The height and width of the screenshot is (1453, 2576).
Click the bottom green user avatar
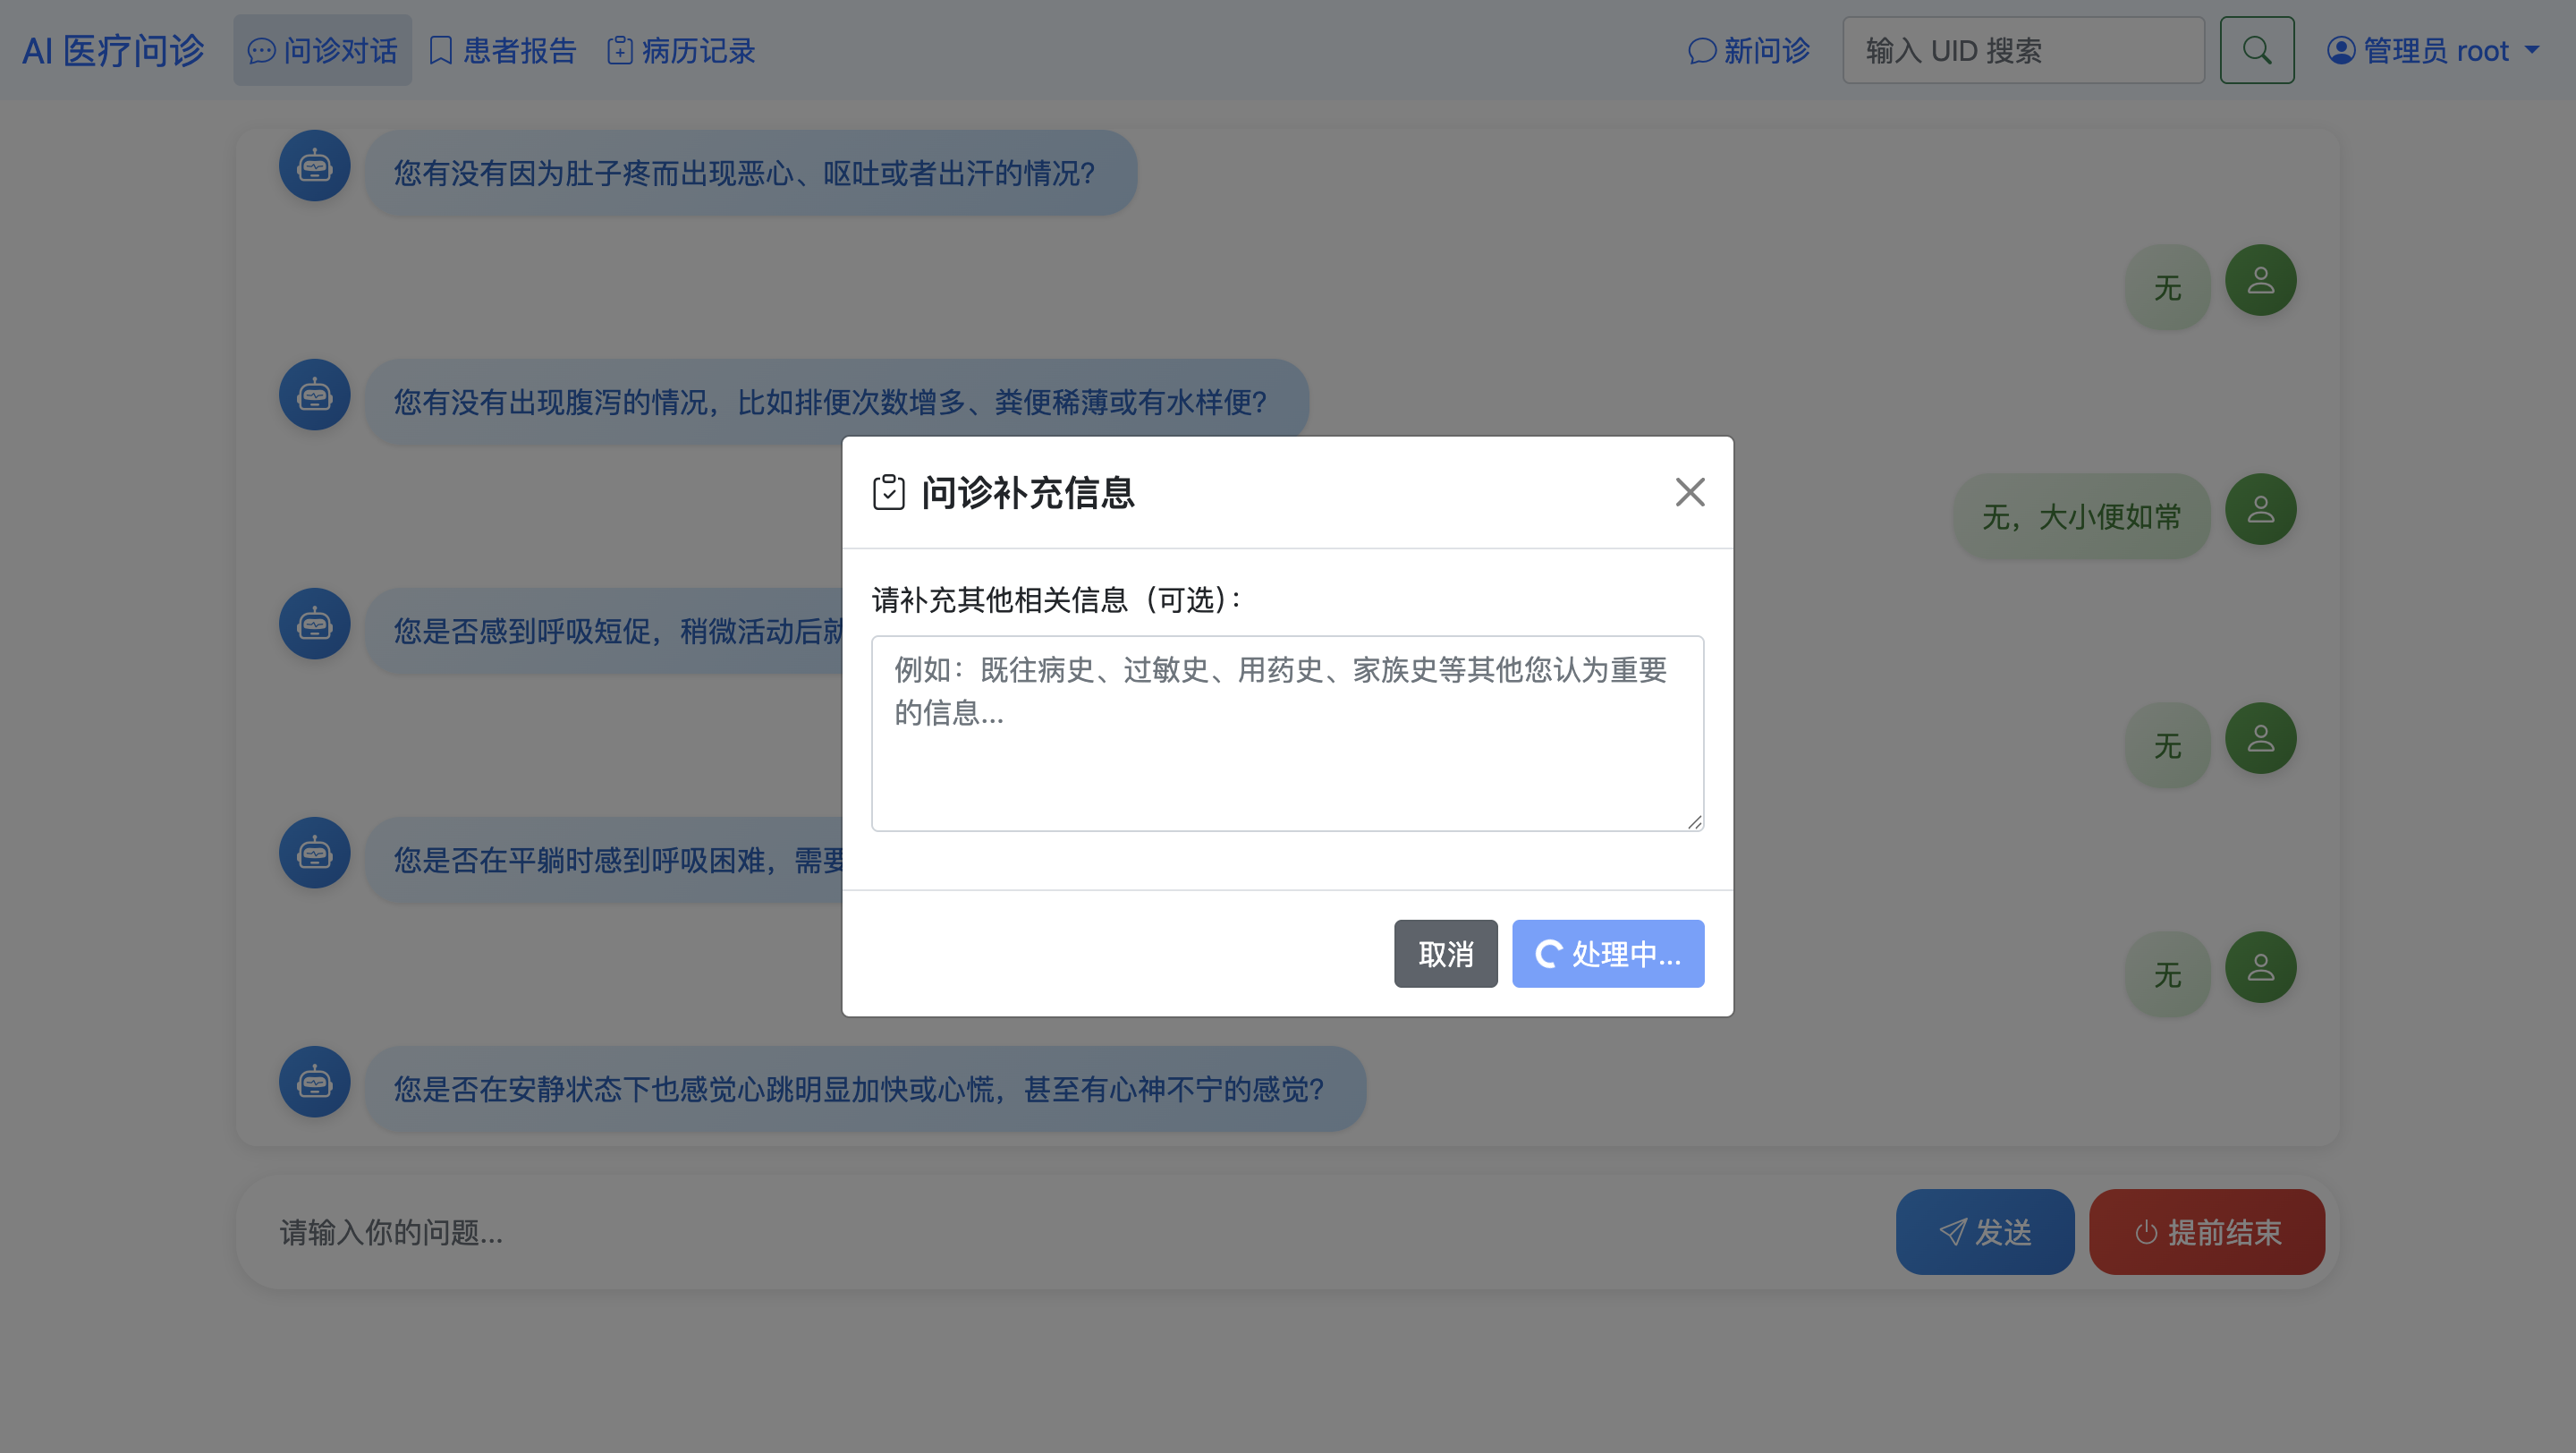(2260, 967)
